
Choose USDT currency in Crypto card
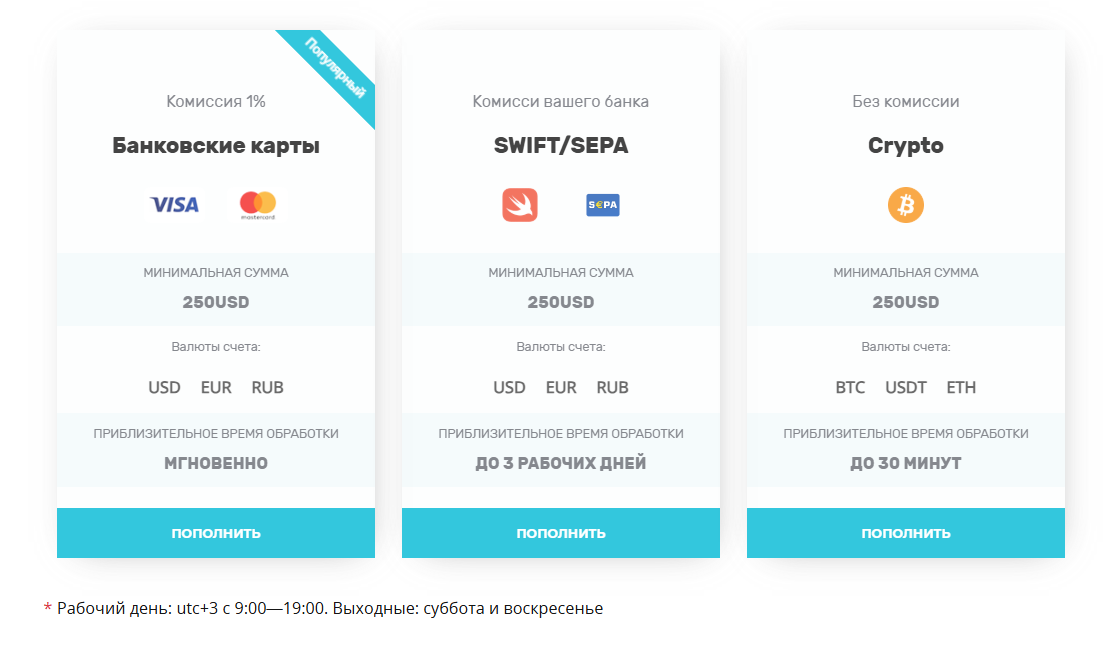(x=906, y=387)
